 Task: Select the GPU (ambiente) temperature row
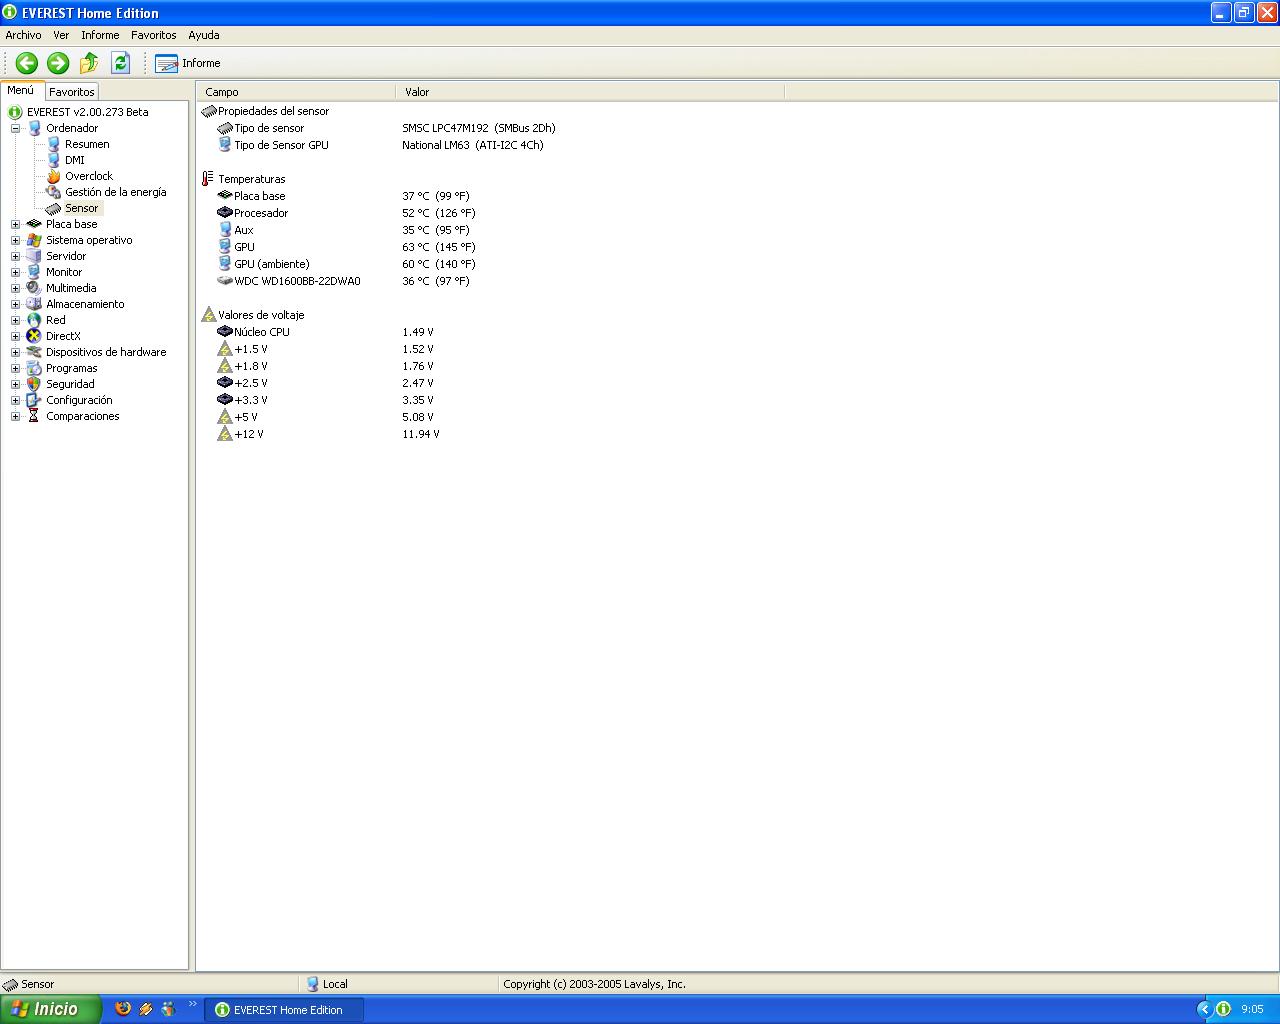pyautogui.click(x=346, y=264)
